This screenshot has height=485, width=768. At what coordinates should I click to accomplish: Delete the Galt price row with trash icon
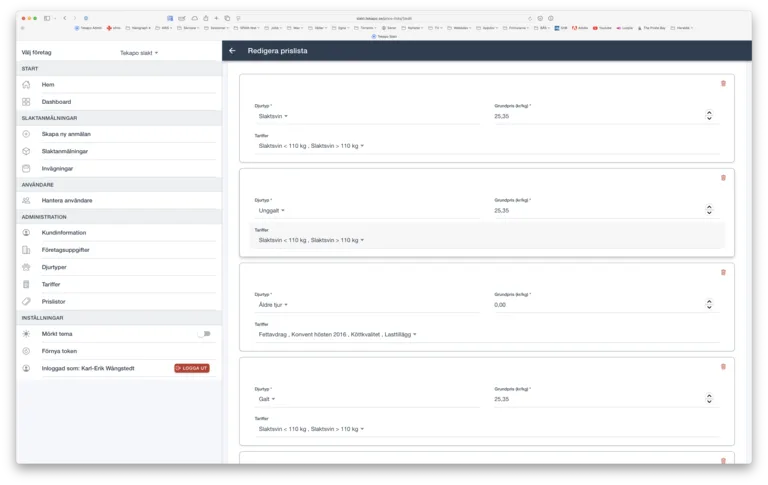tap(723, 366)
